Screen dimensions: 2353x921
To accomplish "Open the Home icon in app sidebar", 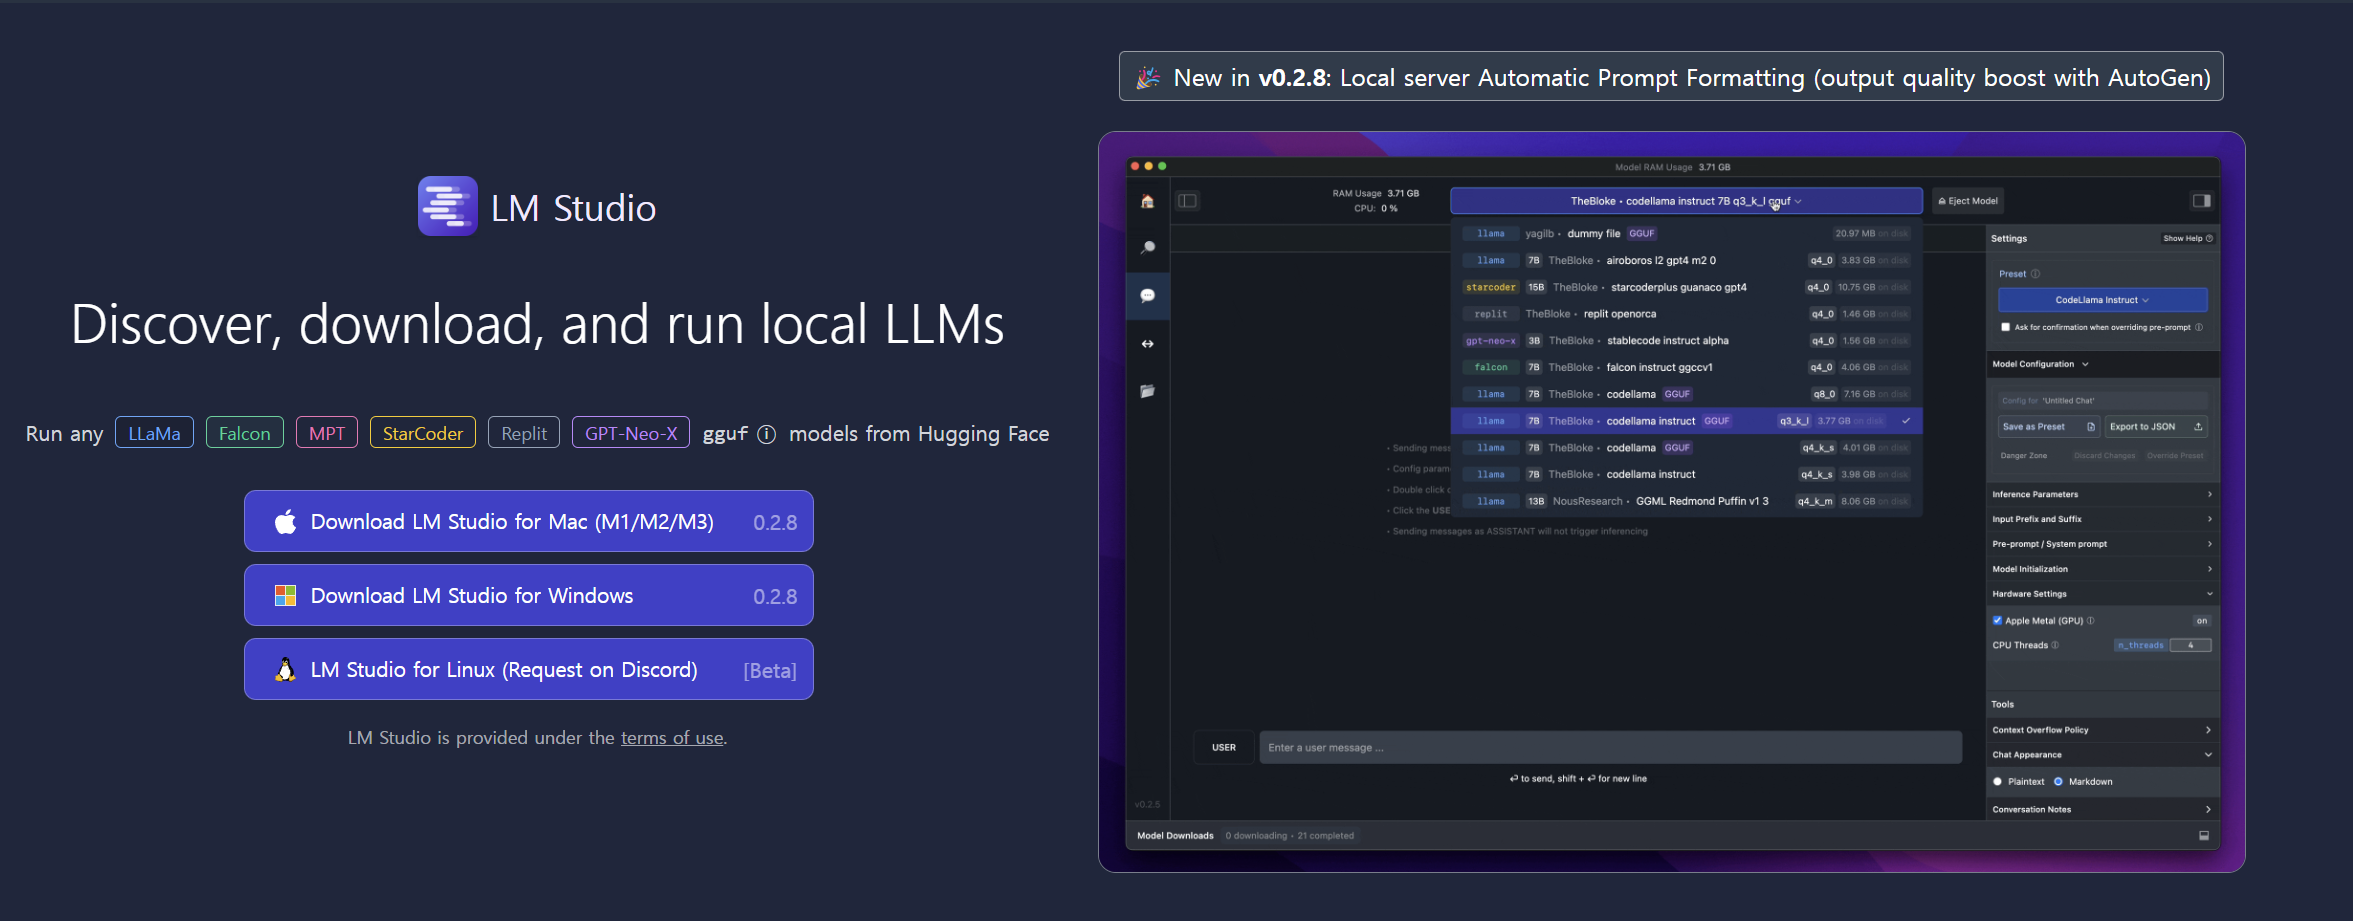I will click(x=1147, y=201).
